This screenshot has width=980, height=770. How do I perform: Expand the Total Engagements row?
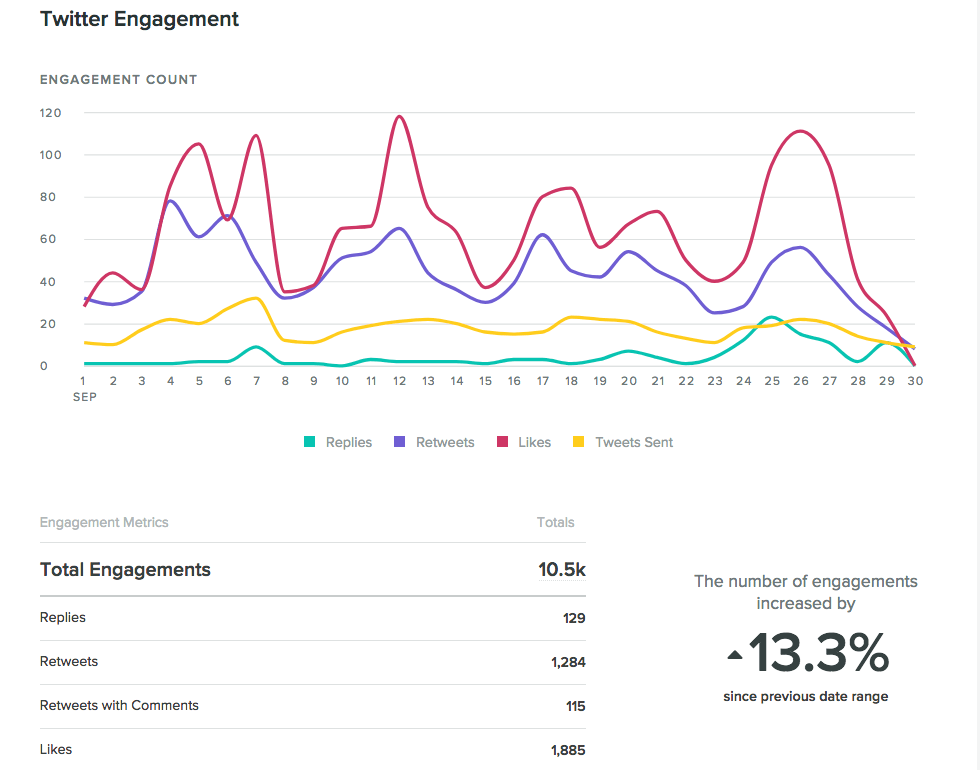125,570
